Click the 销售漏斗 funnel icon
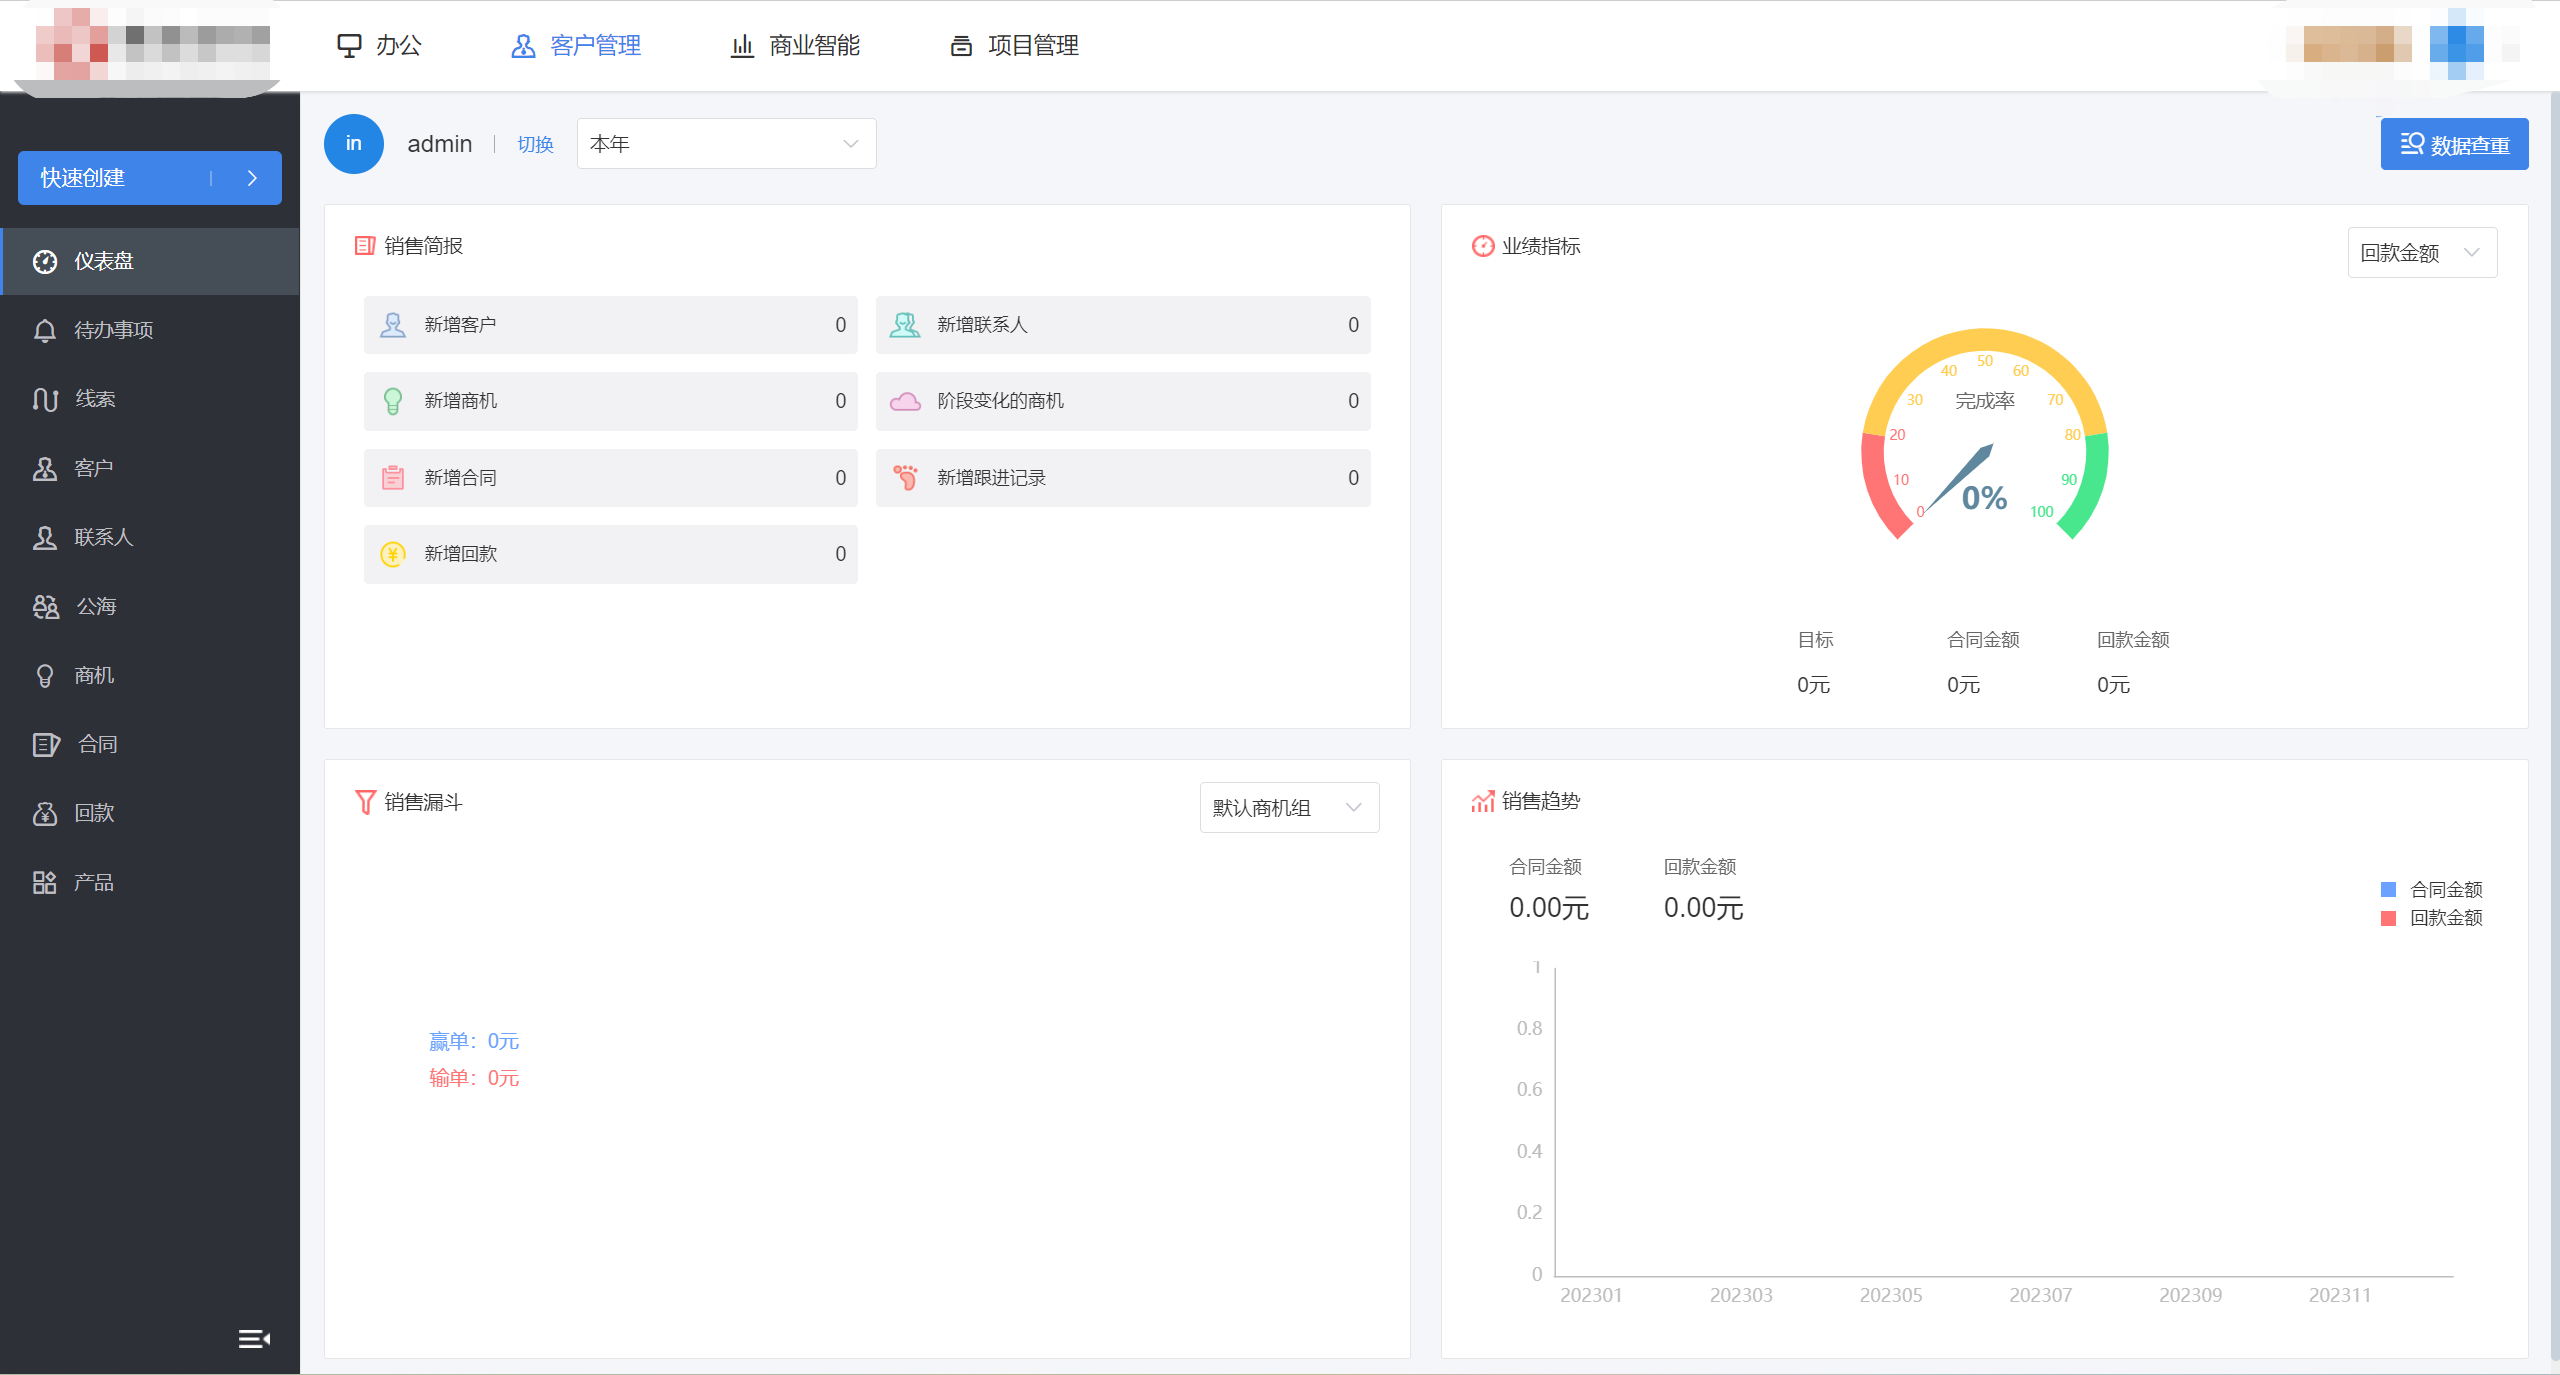This screenshot has height=1375, width=2560. pos(365,802)
